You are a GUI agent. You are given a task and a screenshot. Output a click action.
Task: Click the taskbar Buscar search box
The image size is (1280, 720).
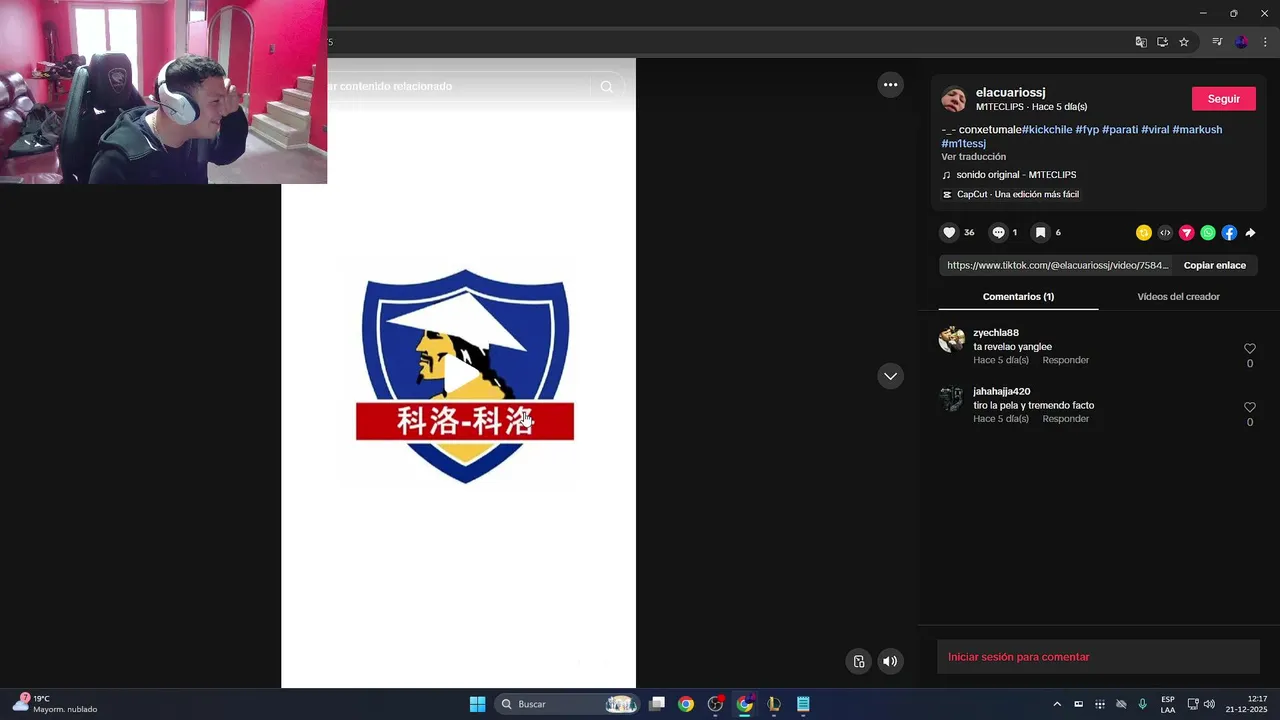[x=567, y=704]
